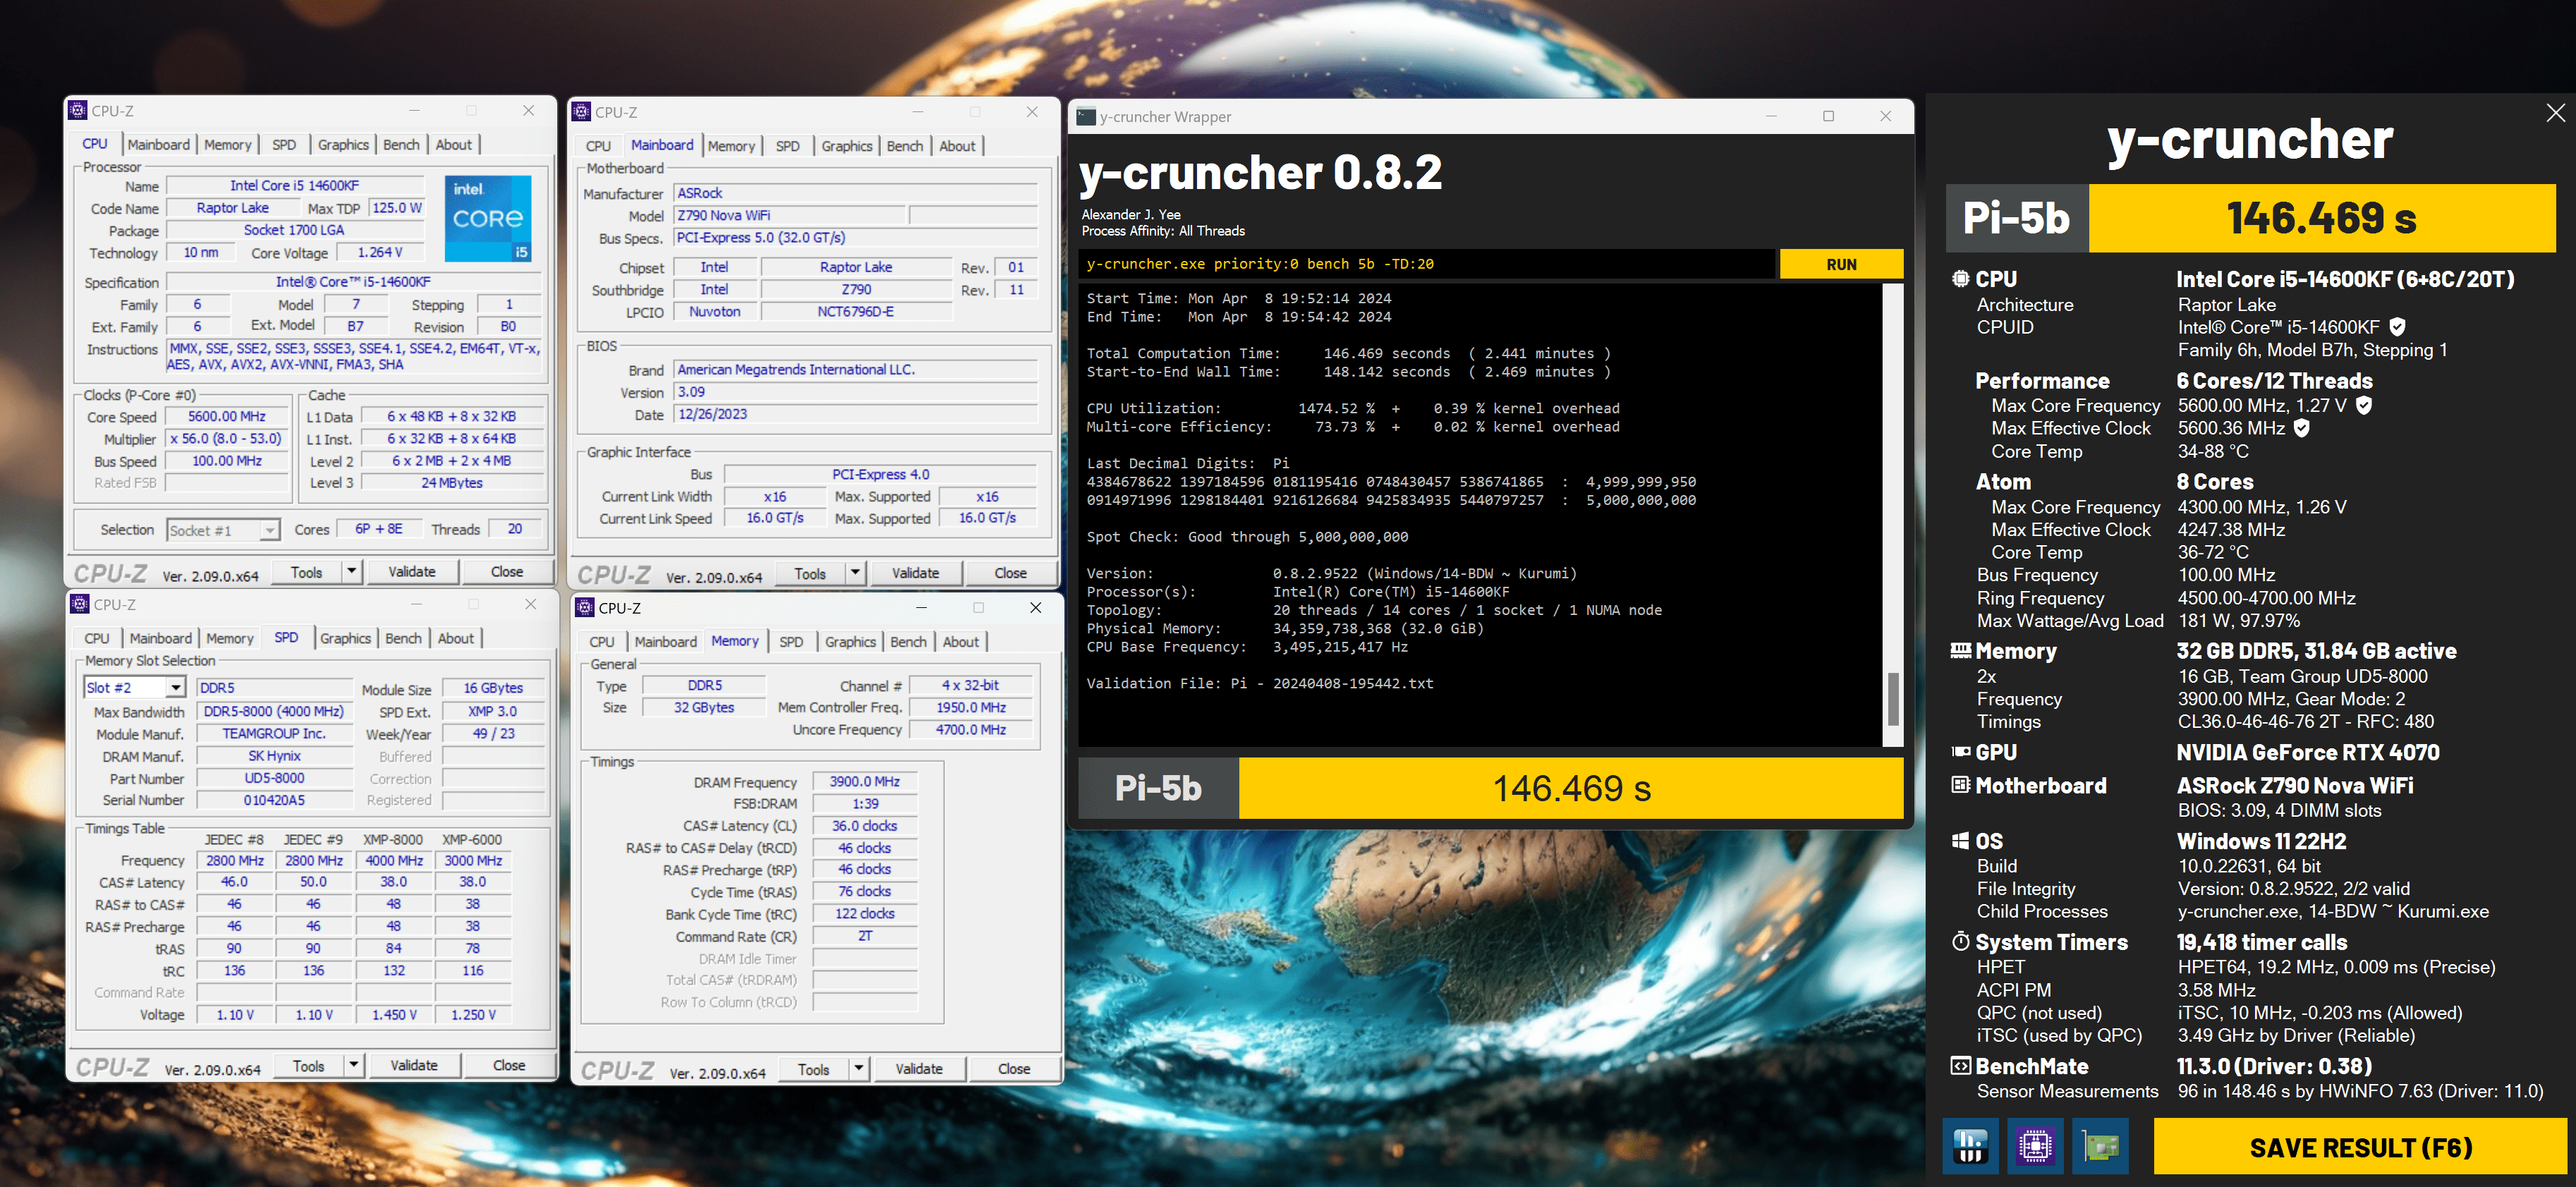
Task: Close the BenchMate y-cruncher result panel
Action: pos(2555,113)
